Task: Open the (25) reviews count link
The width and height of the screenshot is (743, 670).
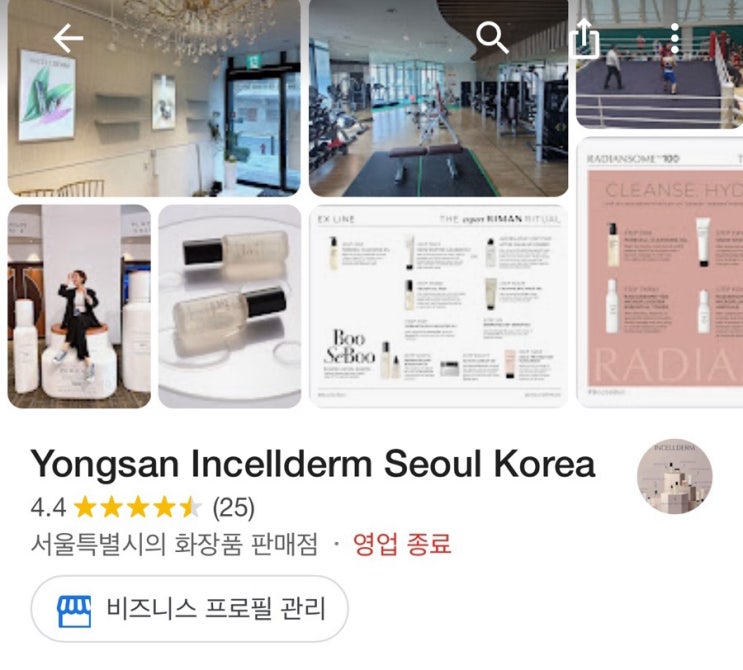Action: [233, 508]
